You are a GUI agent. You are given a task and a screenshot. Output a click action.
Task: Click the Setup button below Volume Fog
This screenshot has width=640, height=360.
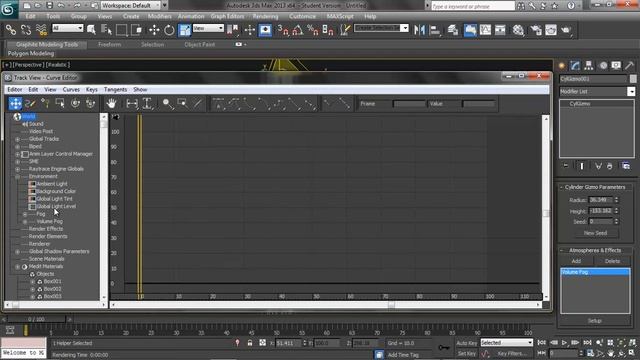coord(595,321)
